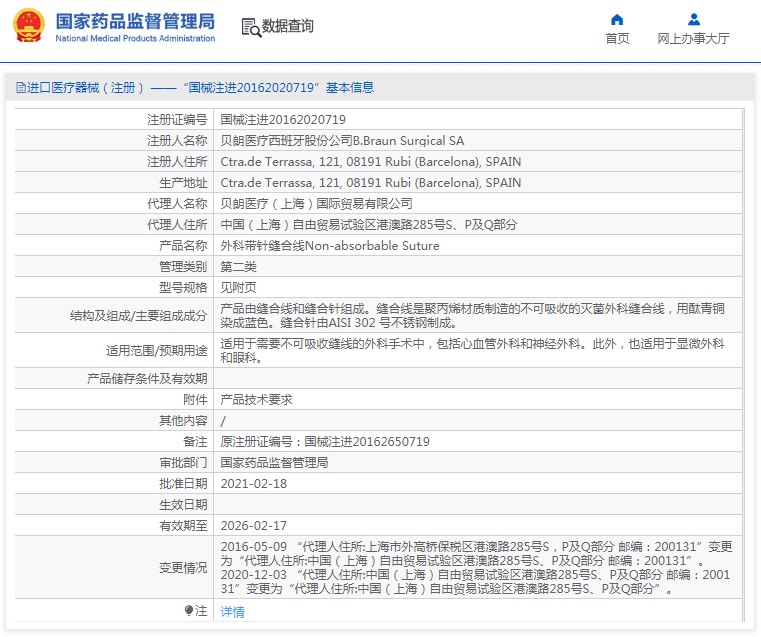761x637 pixels.
Task: Click the 数据查询 magnifier document icon
Action: pyautogui.click(x=249, y=27)
